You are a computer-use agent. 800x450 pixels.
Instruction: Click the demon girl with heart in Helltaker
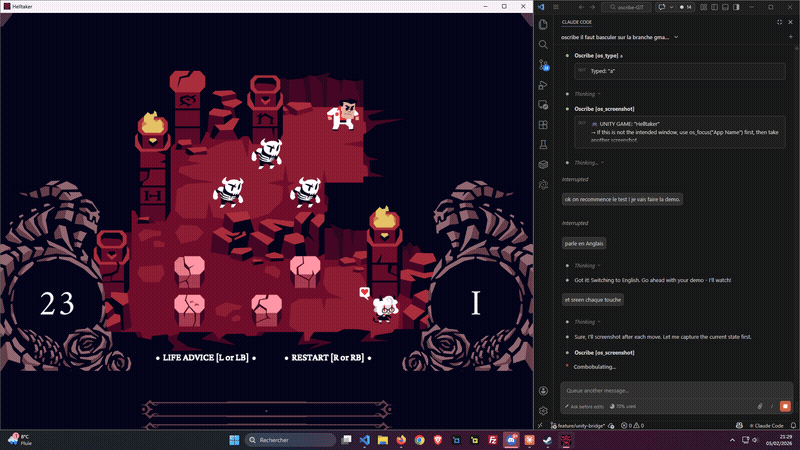(x=384, y=308)
